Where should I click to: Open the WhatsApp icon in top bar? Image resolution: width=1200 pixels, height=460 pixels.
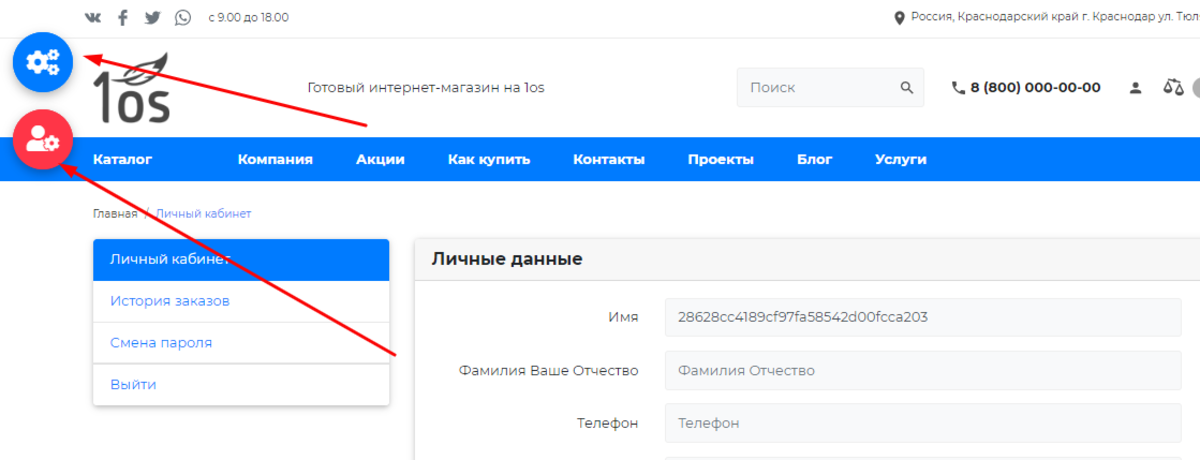[182, 18]
